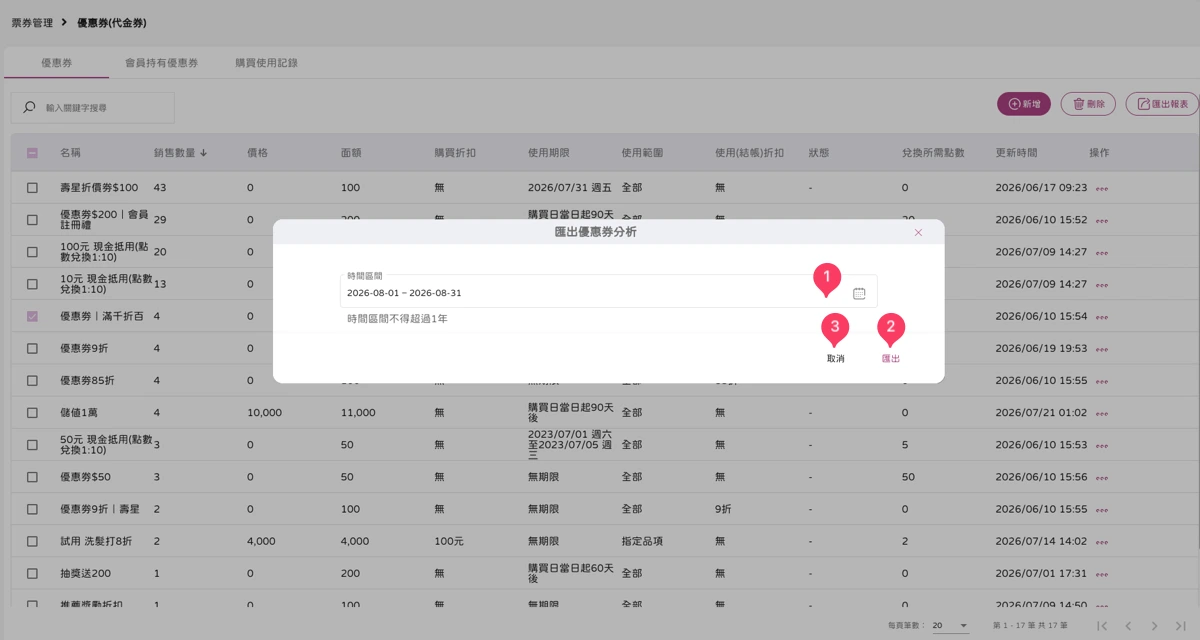This screenshot has height=640, width=1200.
Task: Click the 匯出報表 export icon button
Action: [x=1162, y=104]
